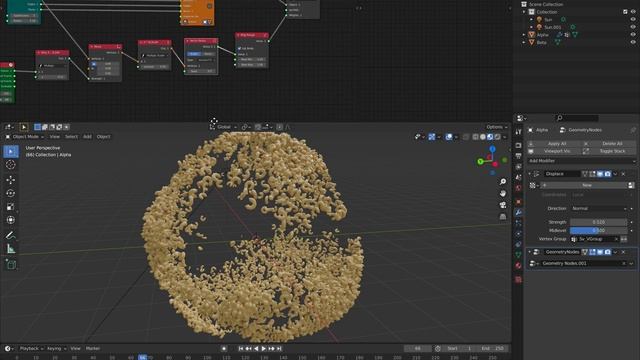Switch to solid viewport shading
The width and height of the screenshot is (640, 360).
click(x=483, y=137)
